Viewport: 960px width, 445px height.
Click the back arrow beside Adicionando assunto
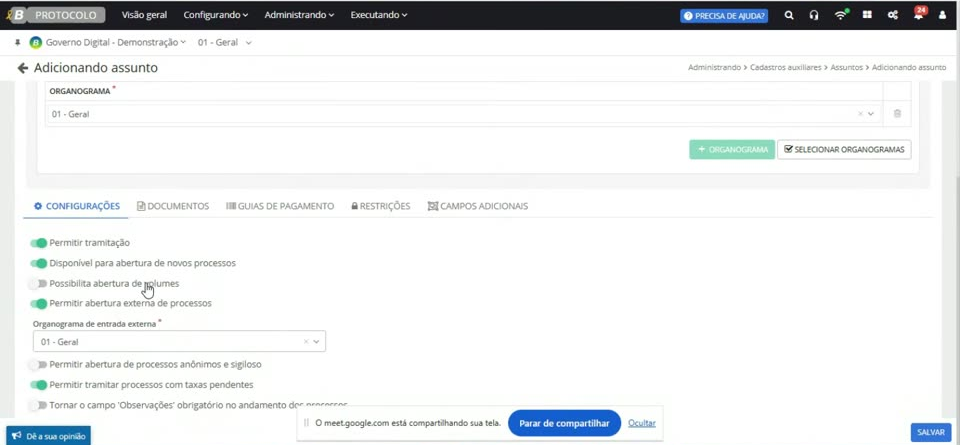(23, 68)
